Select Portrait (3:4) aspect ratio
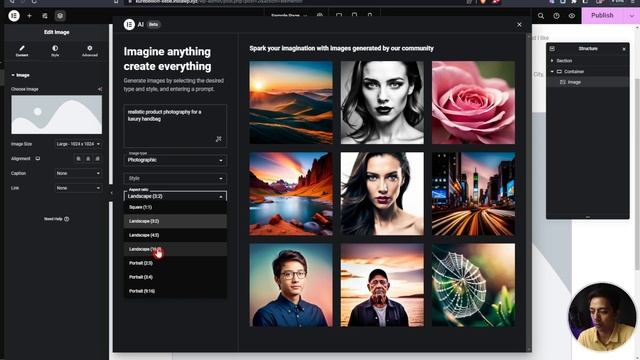This screenshot has width=640, height=360. [x=175, y=277]
